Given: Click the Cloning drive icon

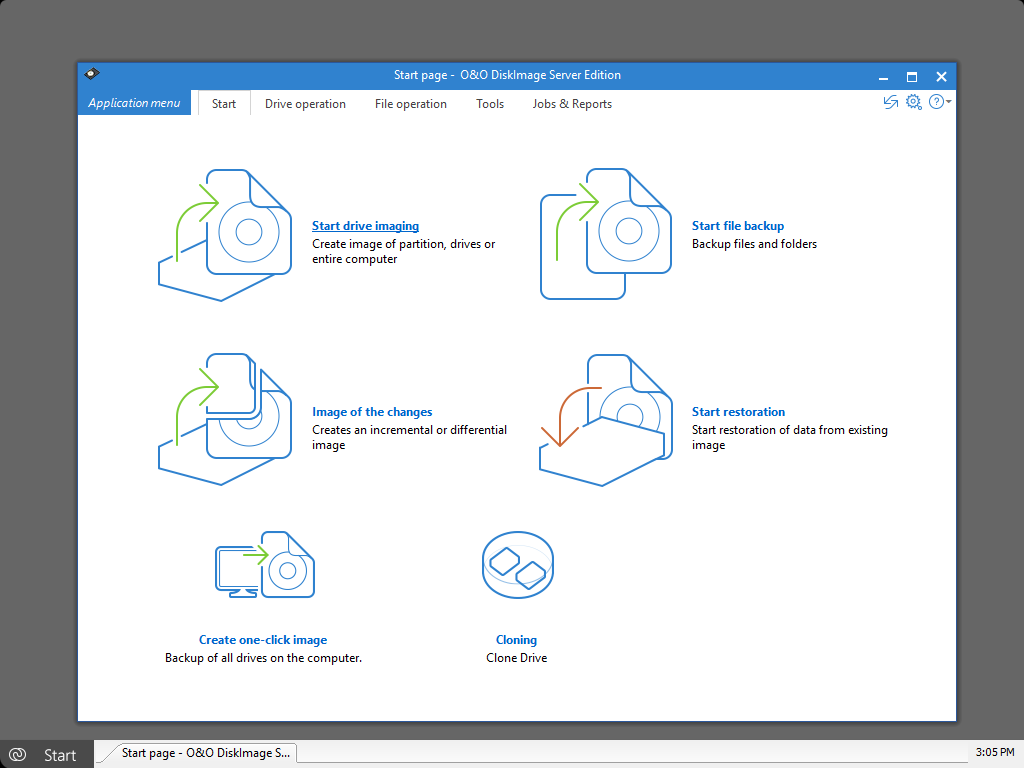Looking at the screenshot, I should coord(517,565).
